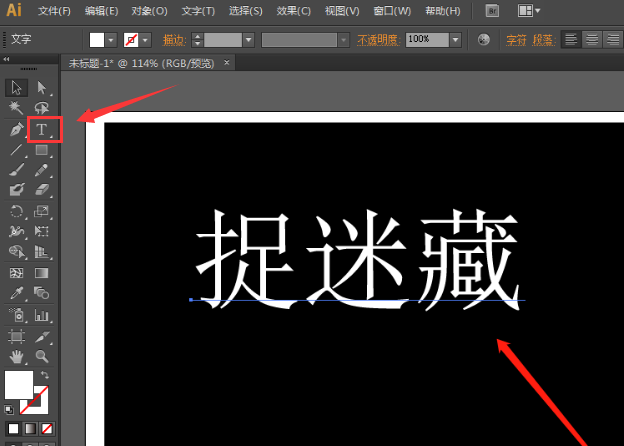624x446 pixels.
Task: Open the 帮助(H) menu
Action: (443, 11)
